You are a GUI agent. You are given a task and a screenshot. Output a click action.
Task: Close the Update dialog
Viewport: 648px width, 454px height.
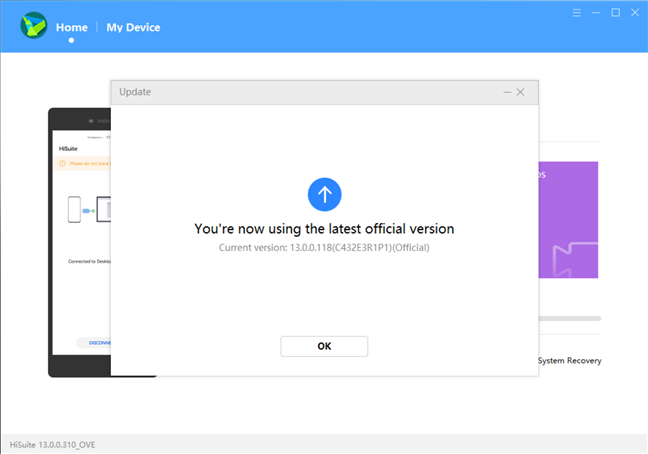pyautogui.click(x=520, y=92)
